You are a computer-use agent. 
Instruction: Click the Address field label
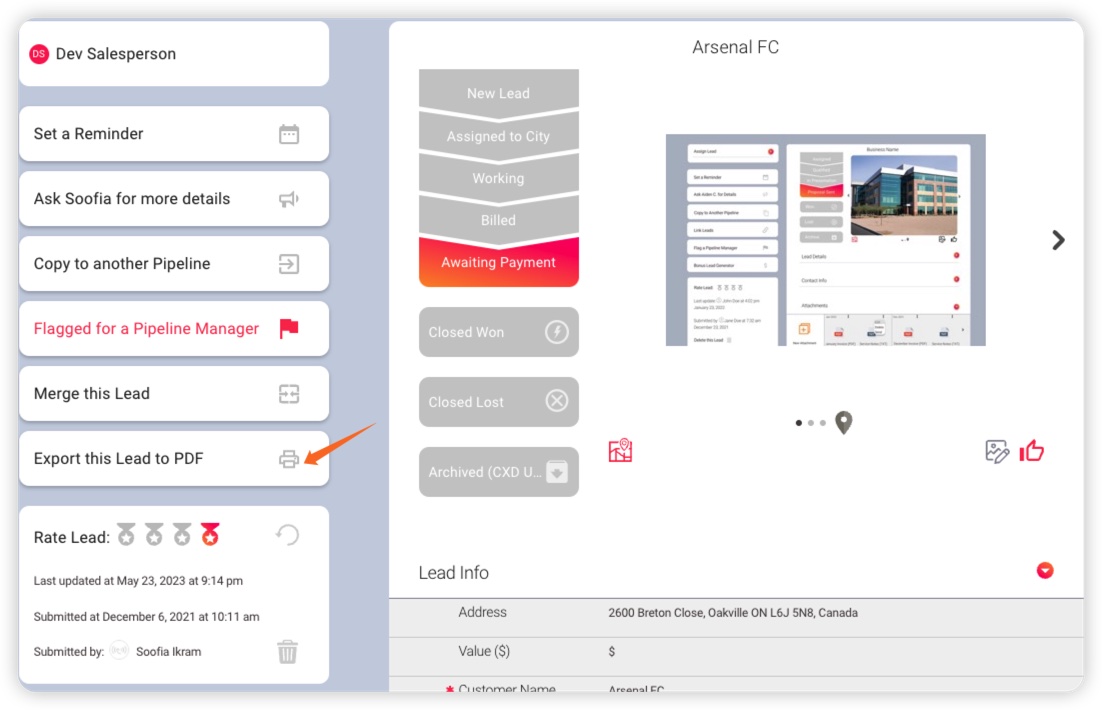click(x=482, y=612)
